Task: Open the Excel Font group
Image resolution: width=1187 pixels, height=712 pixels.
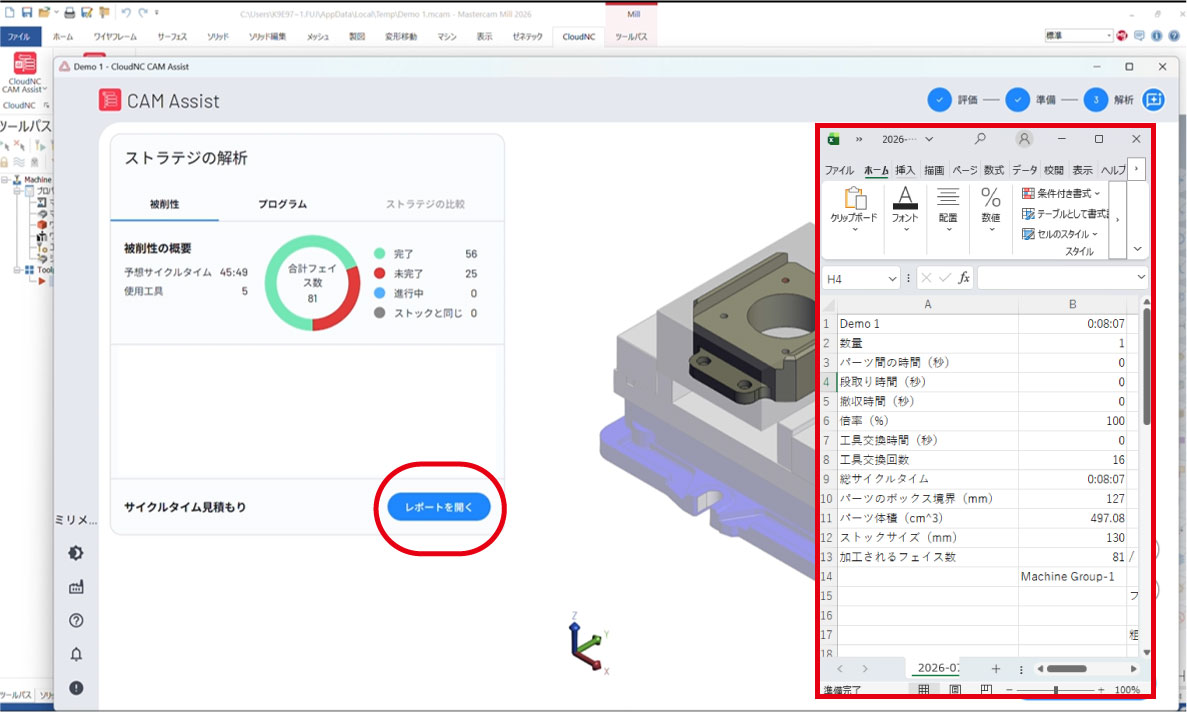Action: 905,209
